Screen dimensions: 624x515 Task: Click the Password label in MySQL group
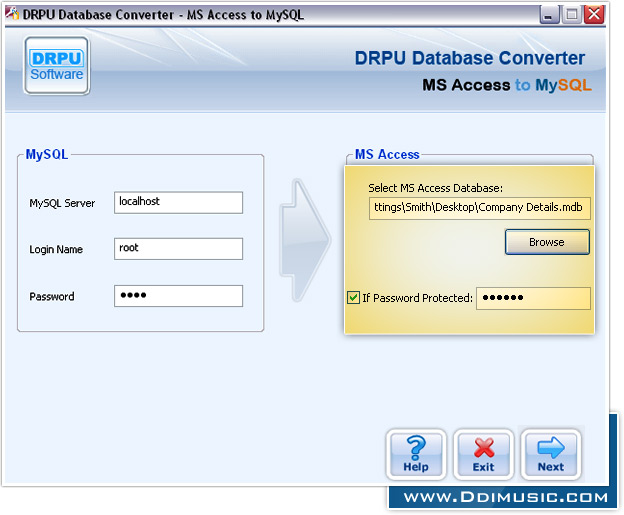pos(52,297)
